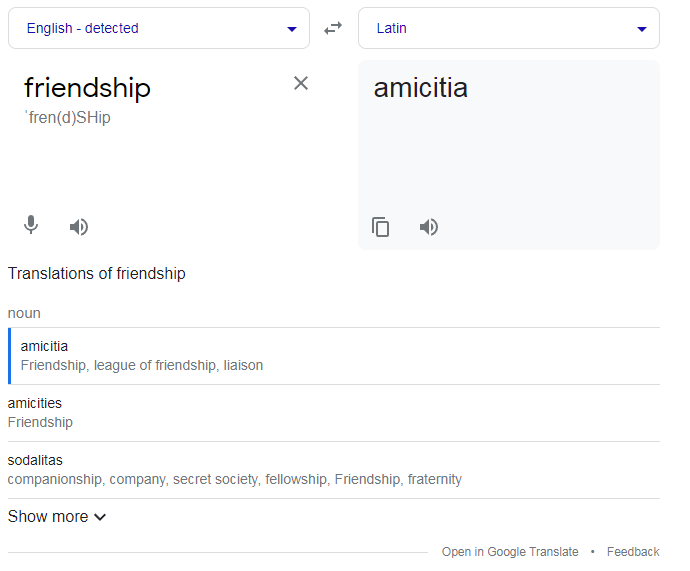Send Feedback via the link
The height and width of the screenshot is (571, 690).
pyautogui.click(x=633, y=552)
